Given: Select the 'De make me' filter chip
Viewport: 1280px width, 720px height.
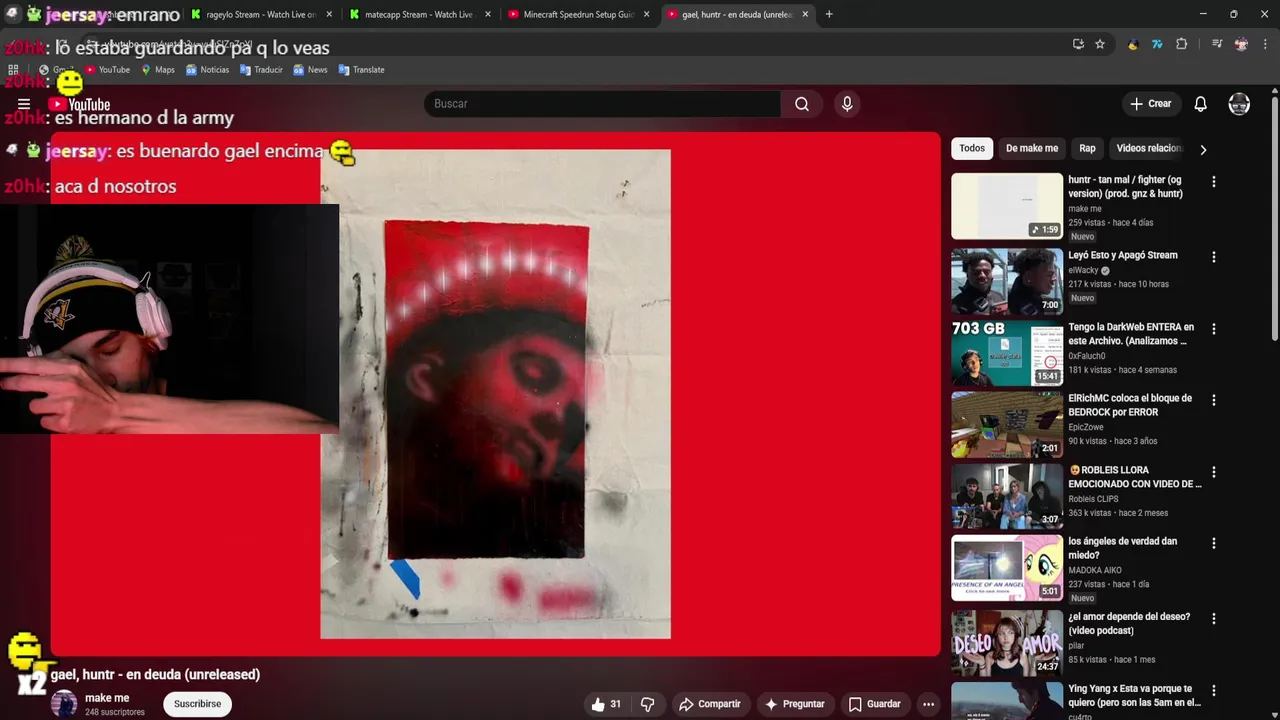Looking at the screenshot, I should pyautogui.click(x=1031, y=148).
